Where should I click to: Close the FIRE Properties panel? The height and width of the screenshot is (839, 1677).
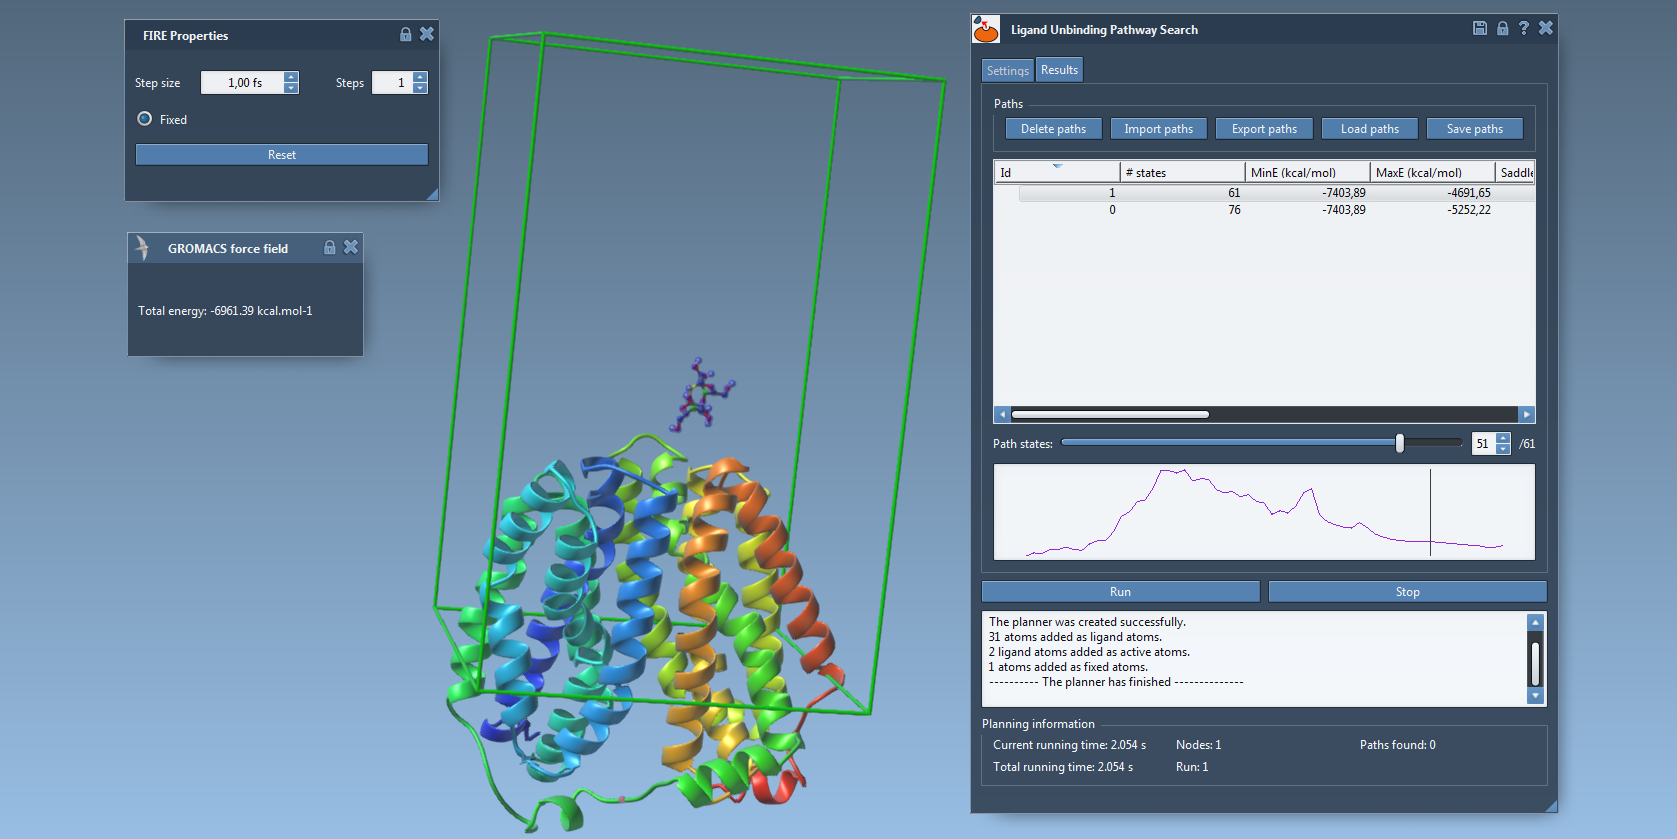click(x=427, y=34)
